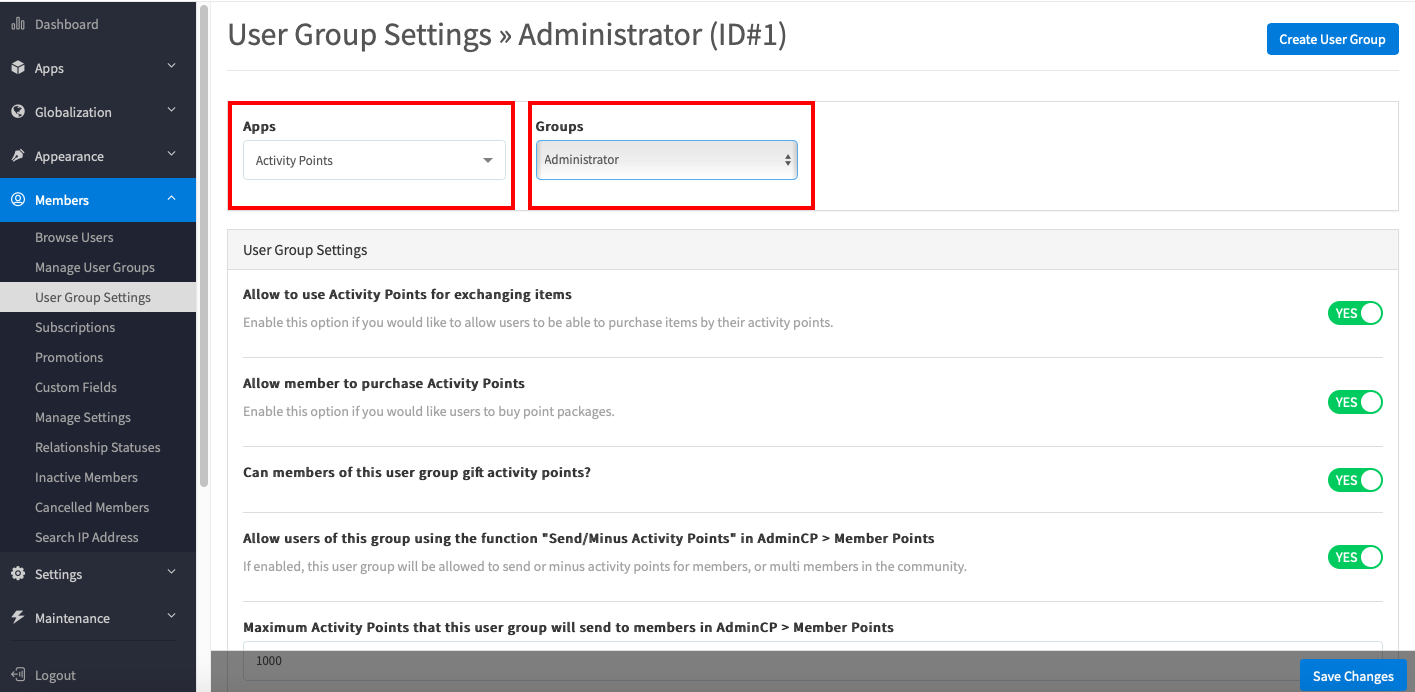The width and height of the screenshot is (1415, 692).
Task: Open Relationship Statuses menu item
Action: [98, 447]
